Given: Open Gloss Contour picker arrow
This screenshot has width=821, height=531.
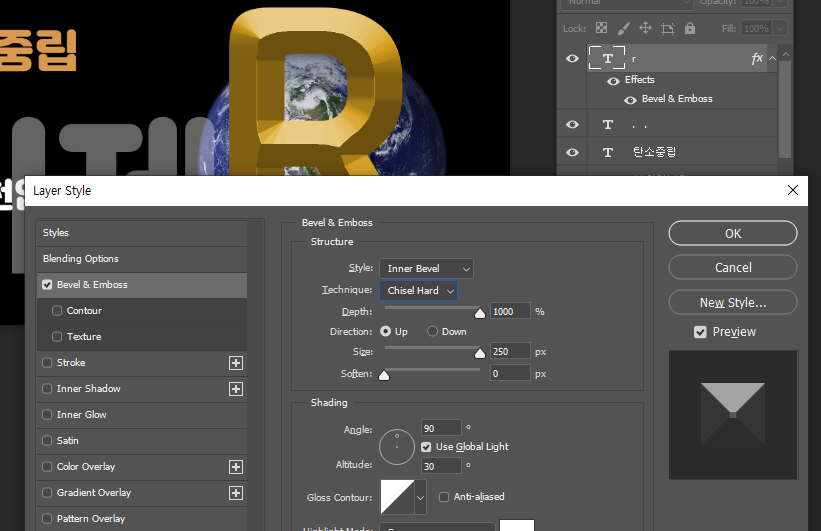Looking at the screenshot, I should click(420, 497).
